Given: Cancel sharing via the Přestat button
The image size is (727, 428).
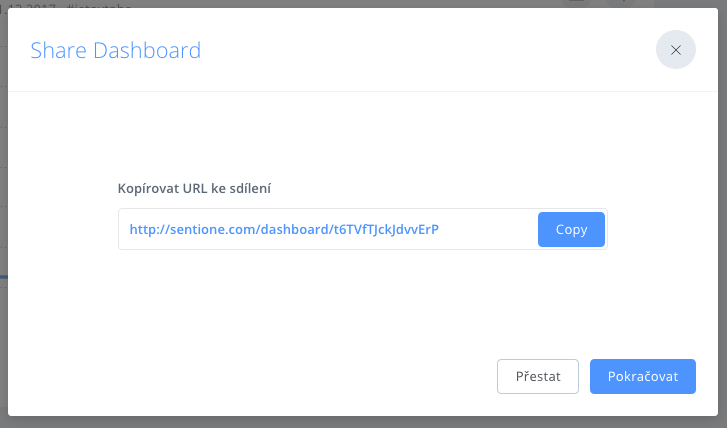Looking at the screenshot, I should [x=538, y=376].
